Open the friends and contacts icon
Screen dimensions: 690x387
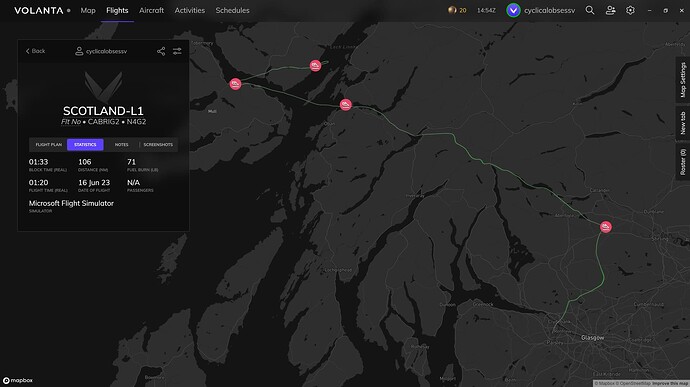coord(610,10)
